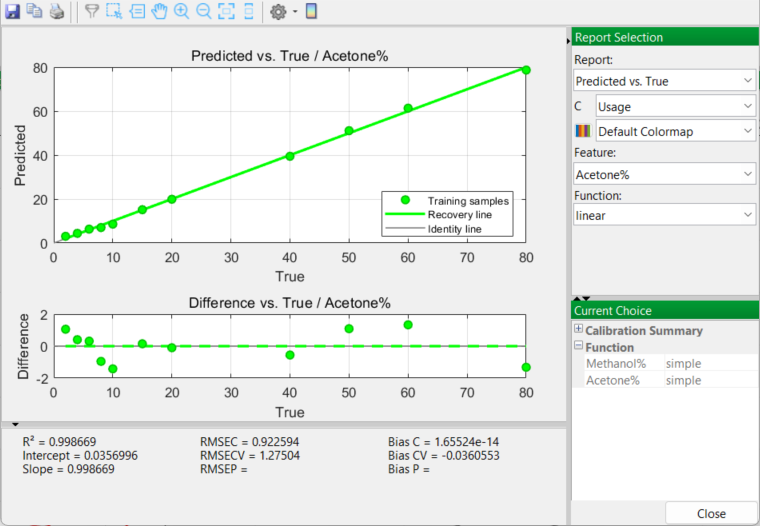Collapse the Function tree node
The image size is (760, 526).
(x=579, y=347)
